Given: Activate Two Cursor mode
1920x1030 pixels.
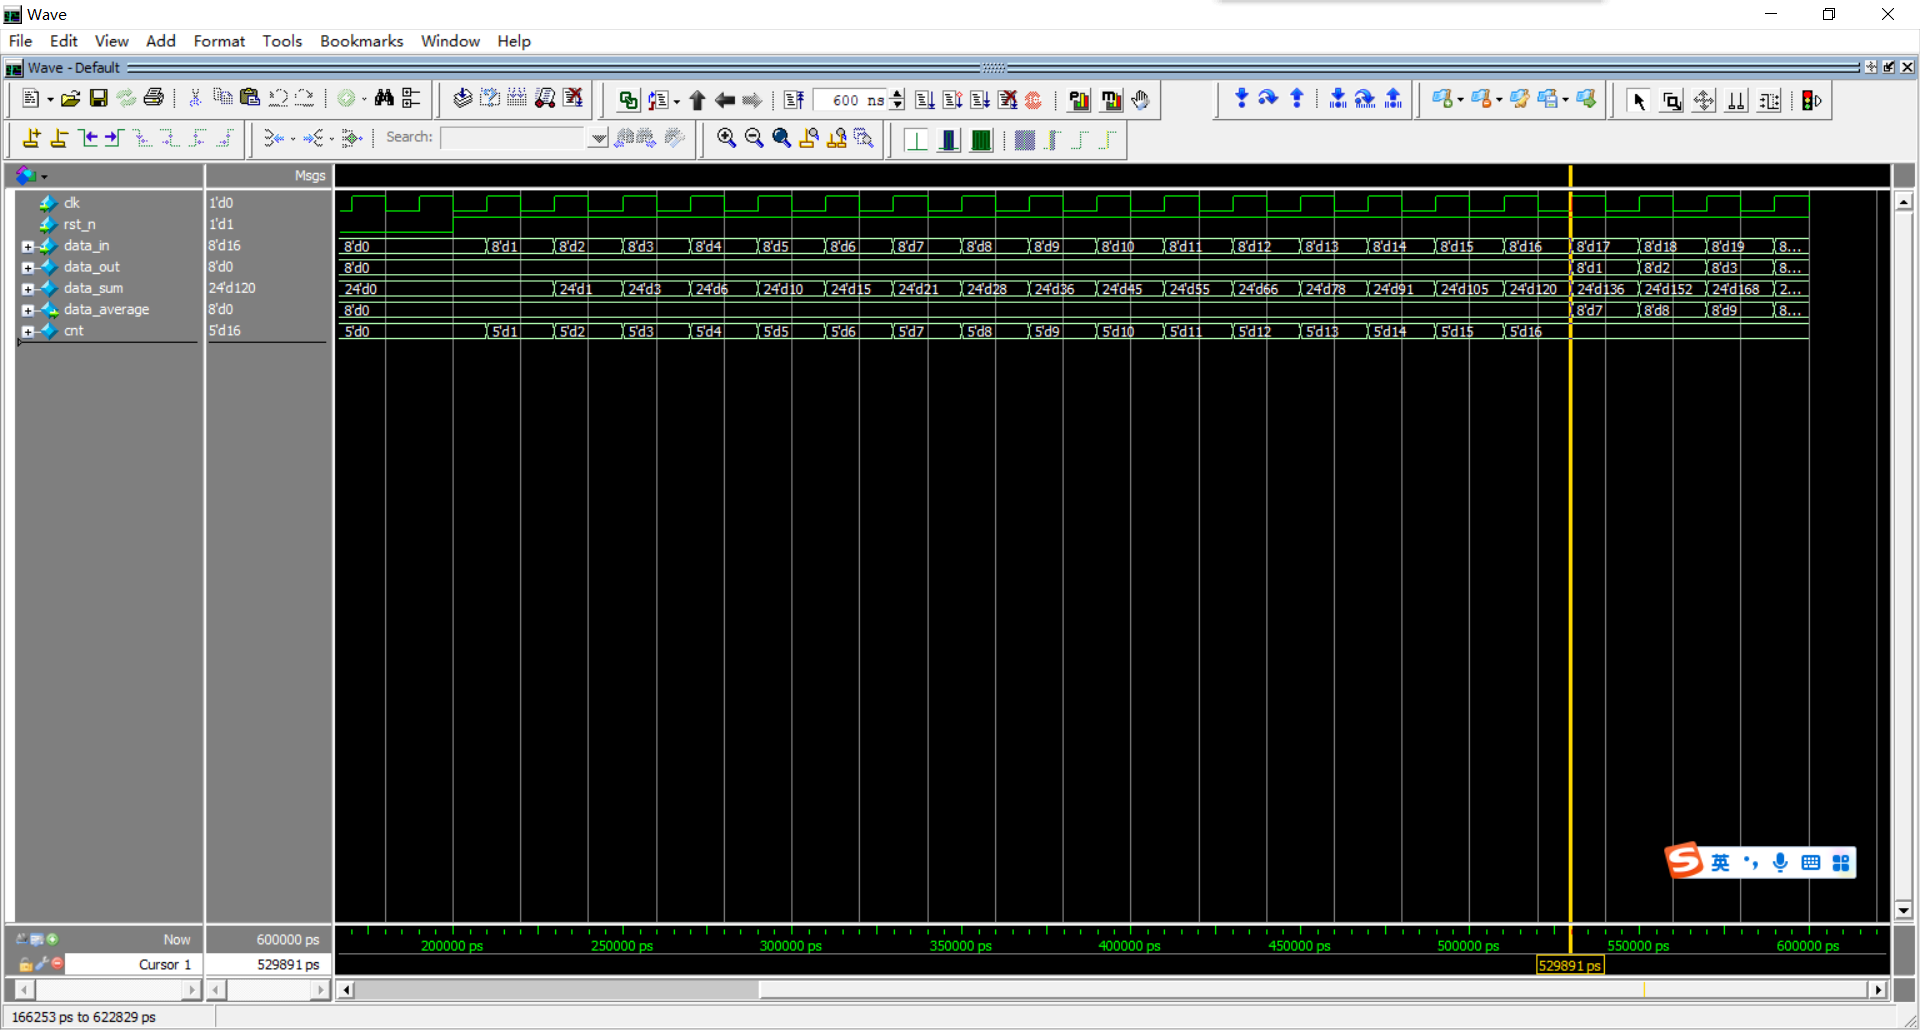Looking at the screenshot, I should click(x=1737, y=101).
